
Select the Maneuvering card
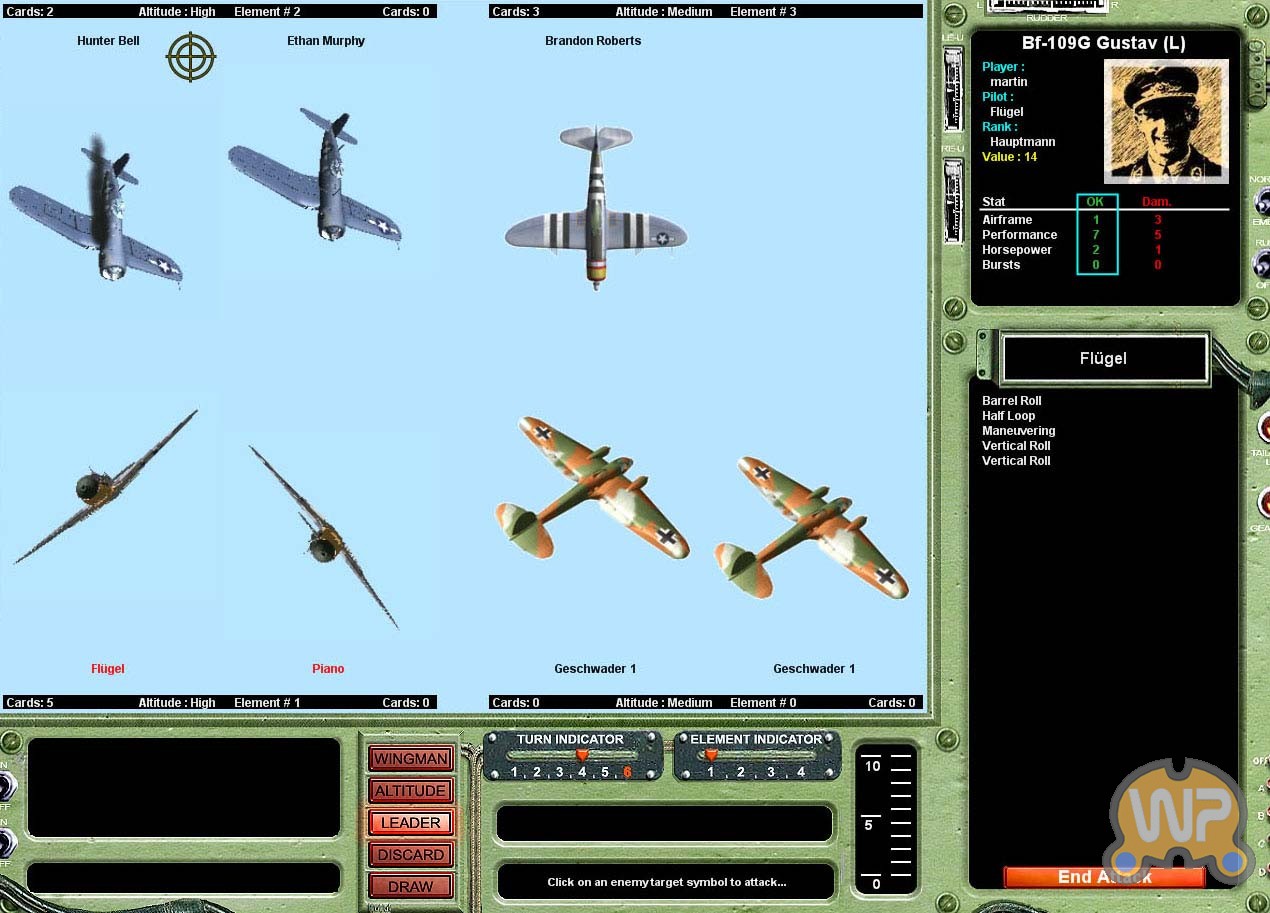(x=1018, y=431)
